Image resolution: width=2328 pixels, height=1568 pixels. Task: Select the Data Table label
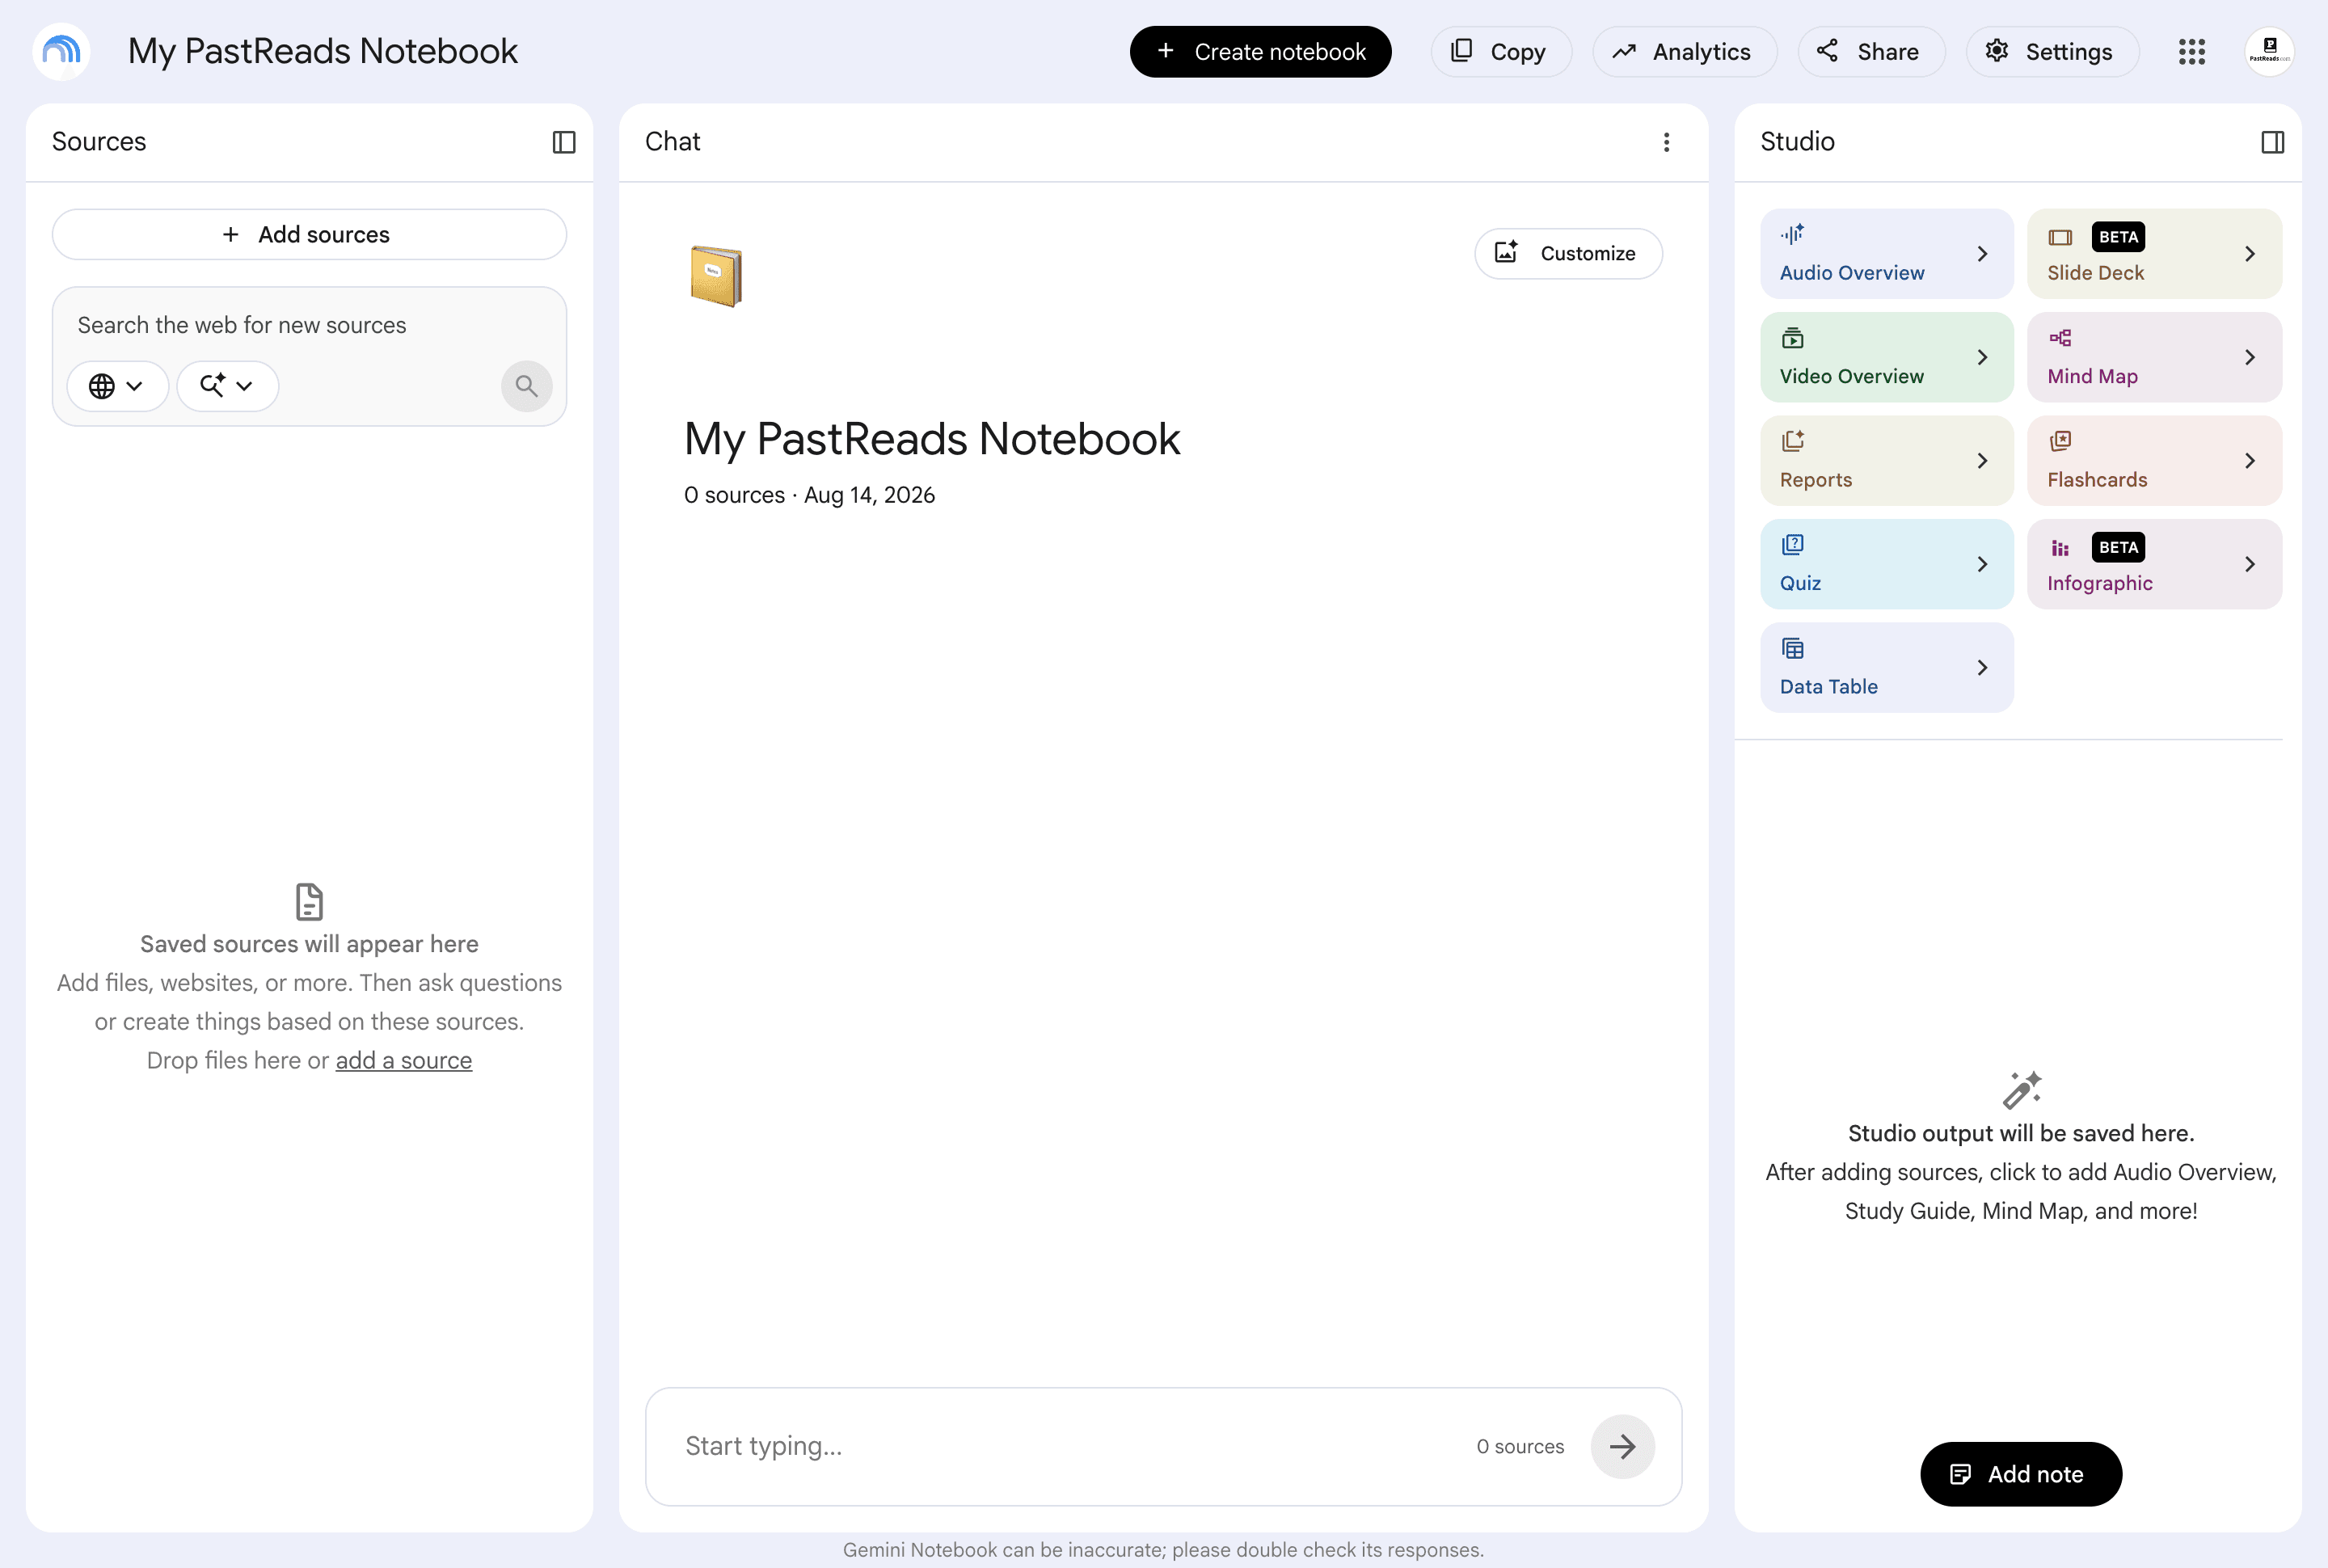pos(1828,687)
